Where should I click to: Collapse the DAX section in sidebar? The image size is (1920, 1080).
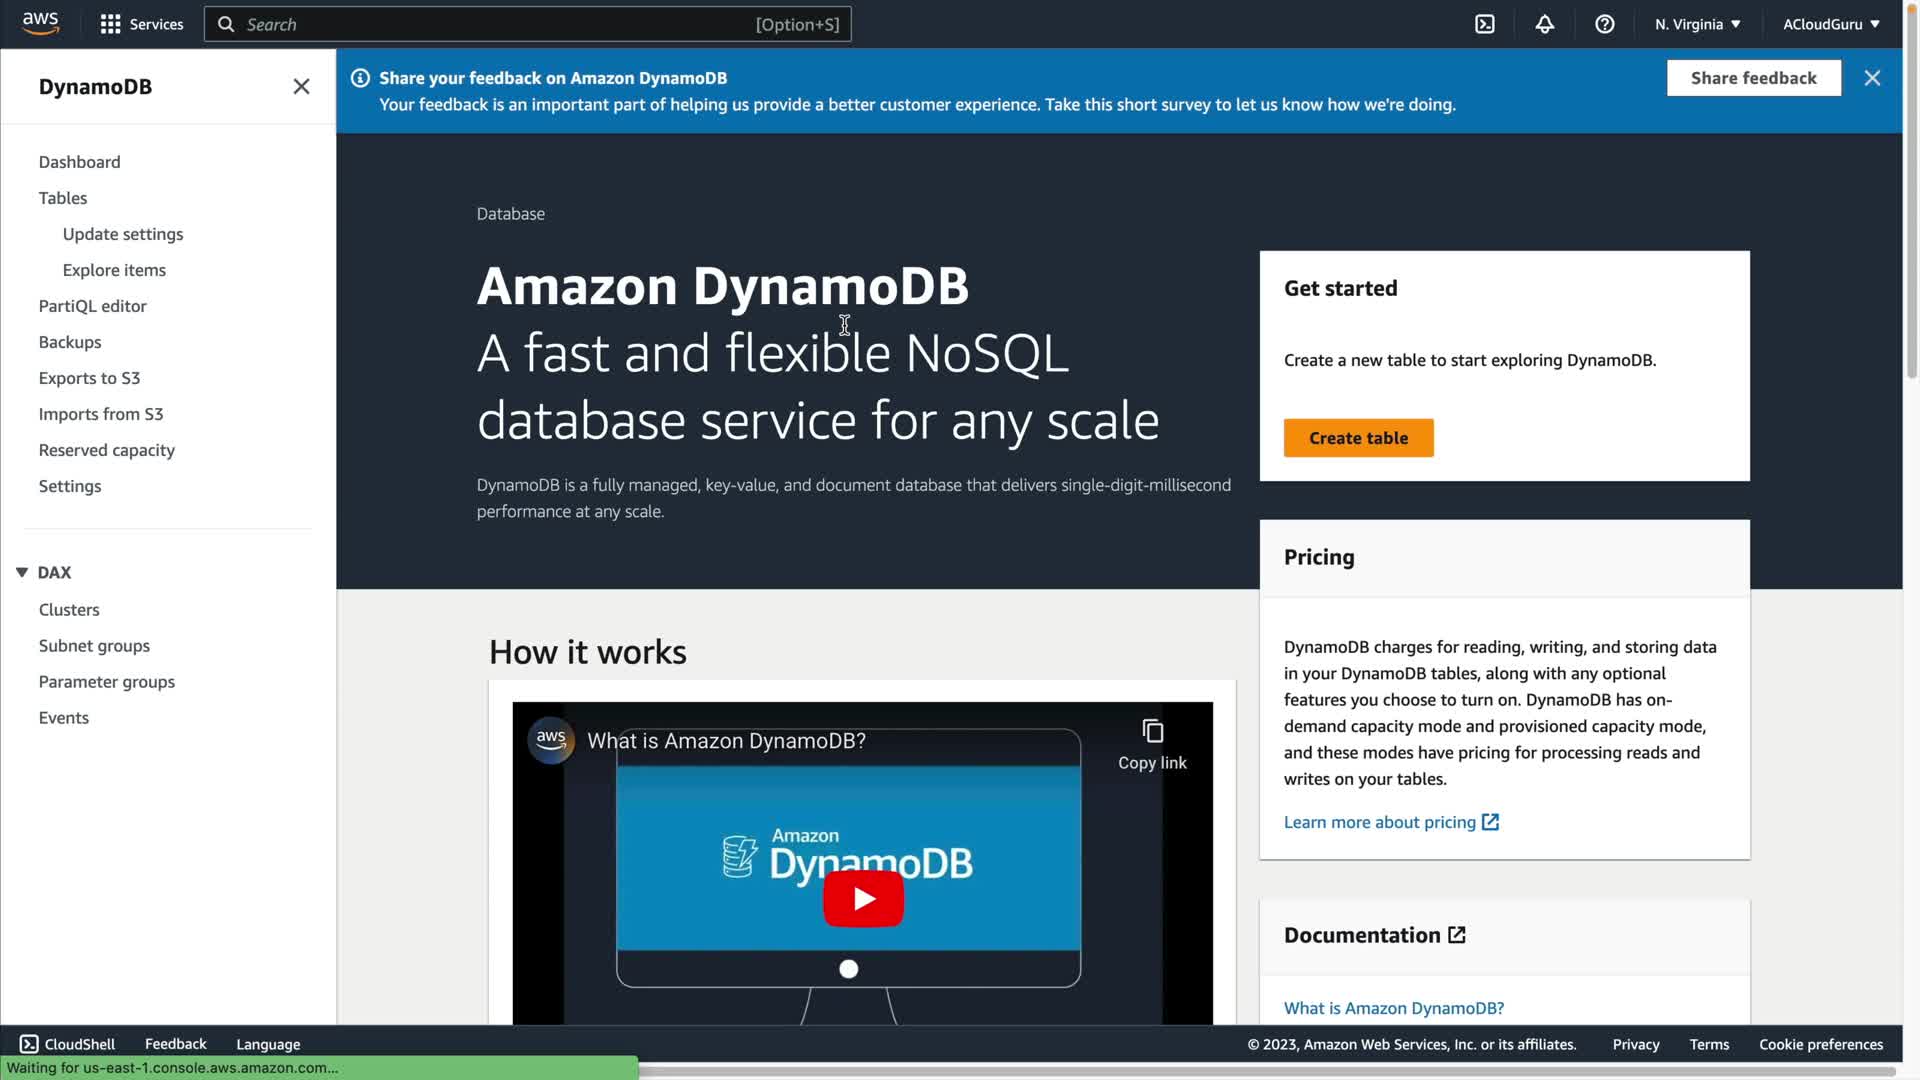[x=22, y=572]
